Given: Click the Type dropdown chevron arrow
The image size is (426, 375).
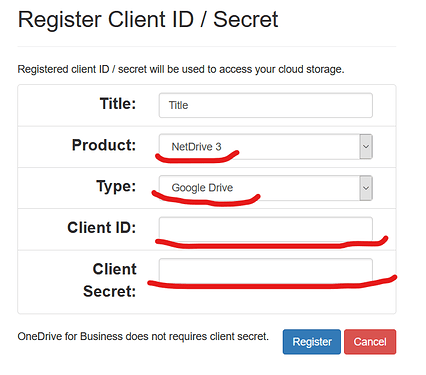Looking at the screenshot, I should (x=366, y=188).
